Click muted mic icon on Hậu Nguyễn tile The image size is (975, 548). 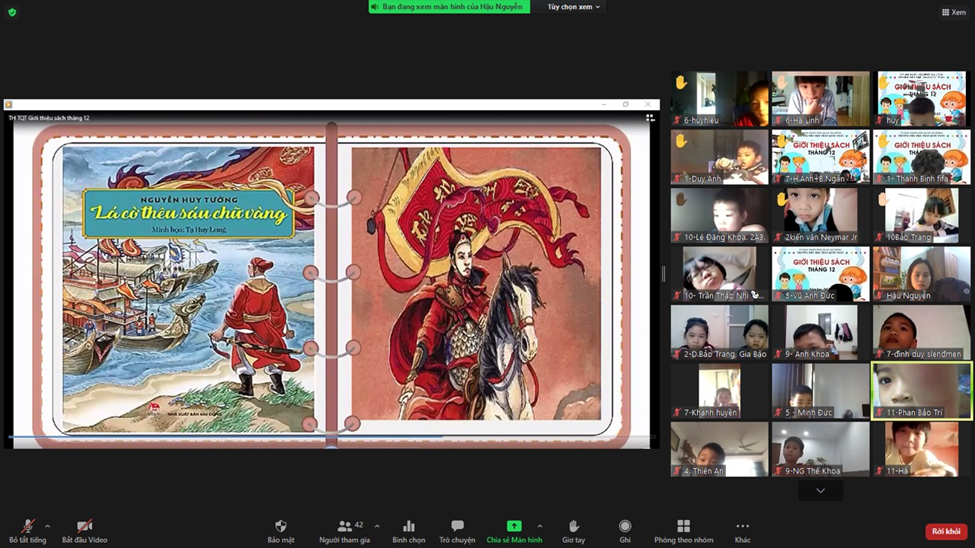tap(879, 295)
